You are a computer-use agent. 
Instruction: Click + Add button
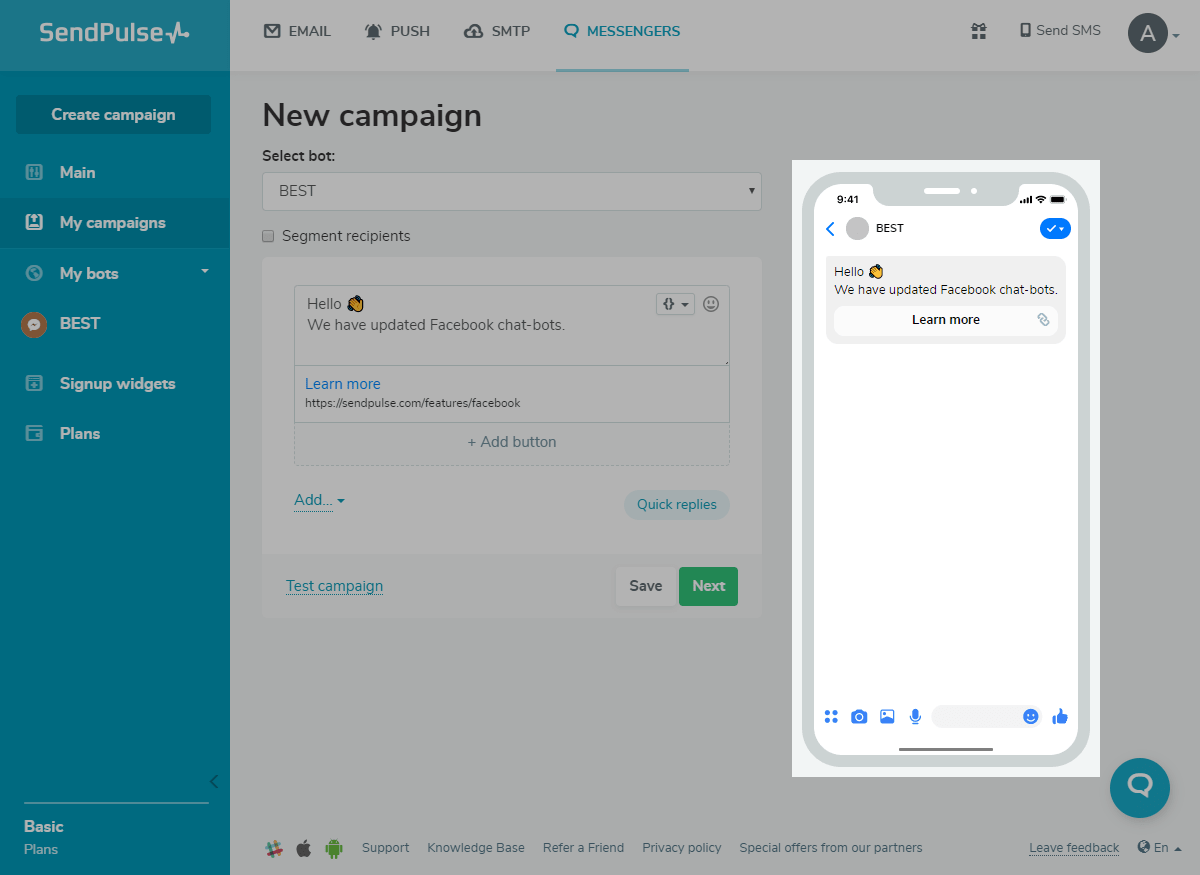point(512,442)
